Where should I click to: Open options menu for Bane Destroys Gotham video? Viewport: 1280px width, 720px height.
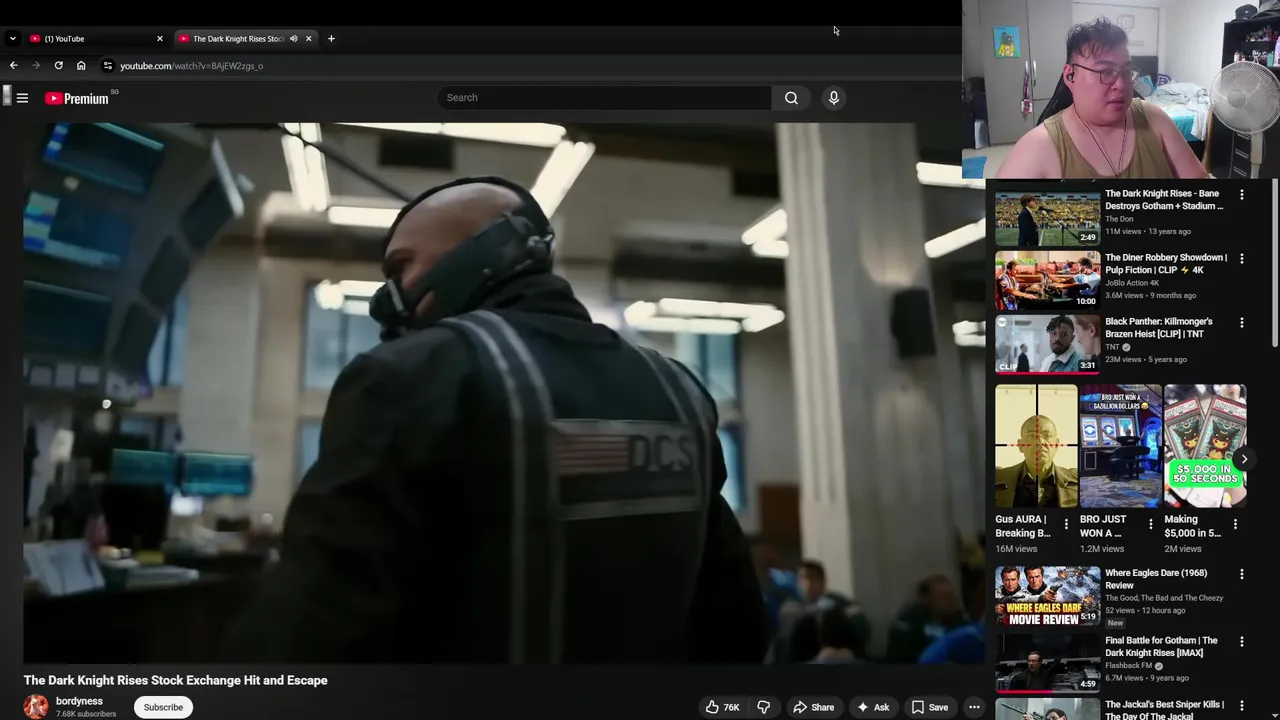point(1242,195)
